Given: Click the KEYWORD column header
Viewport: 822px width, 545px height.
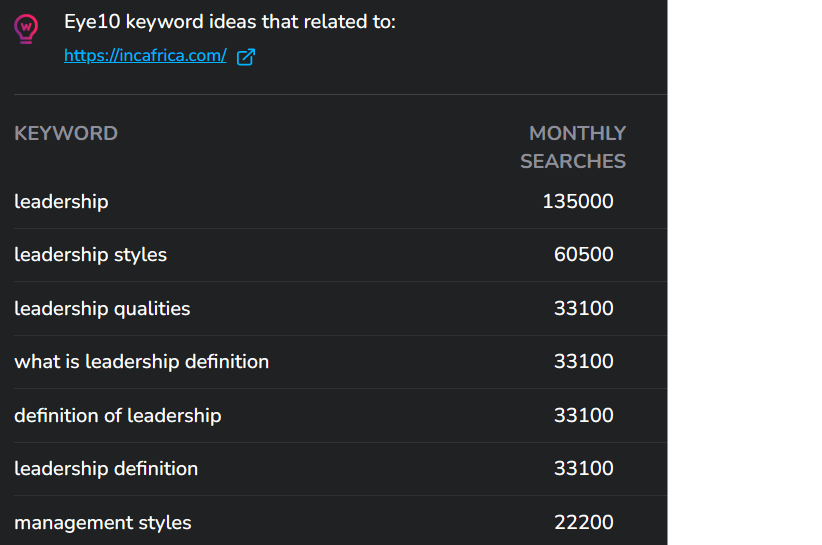Looking at the screenshot, I should (66, 133).
